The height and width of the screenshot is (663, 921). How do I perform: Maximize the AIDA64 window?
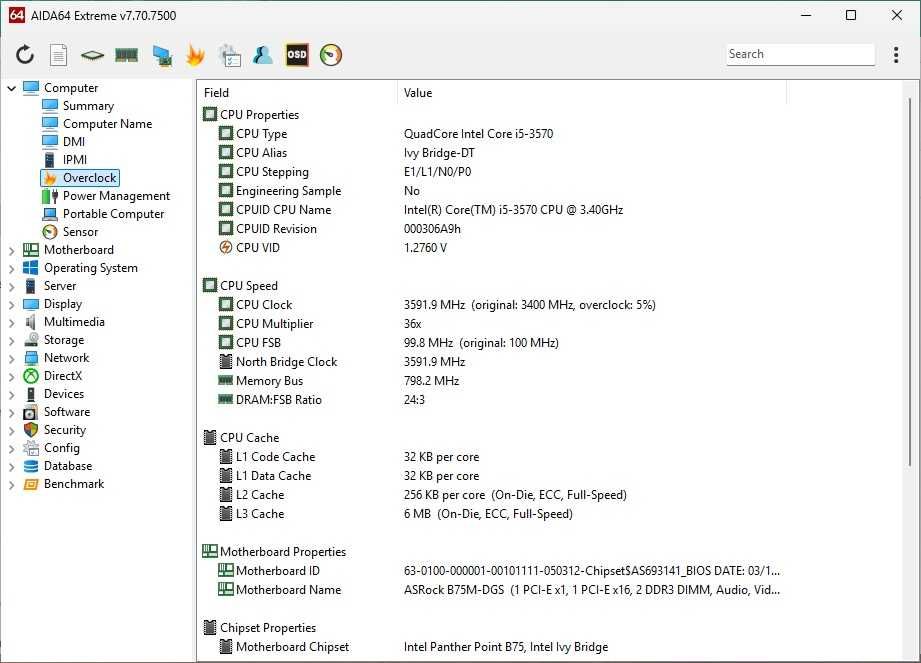click(x=851, y=15)
